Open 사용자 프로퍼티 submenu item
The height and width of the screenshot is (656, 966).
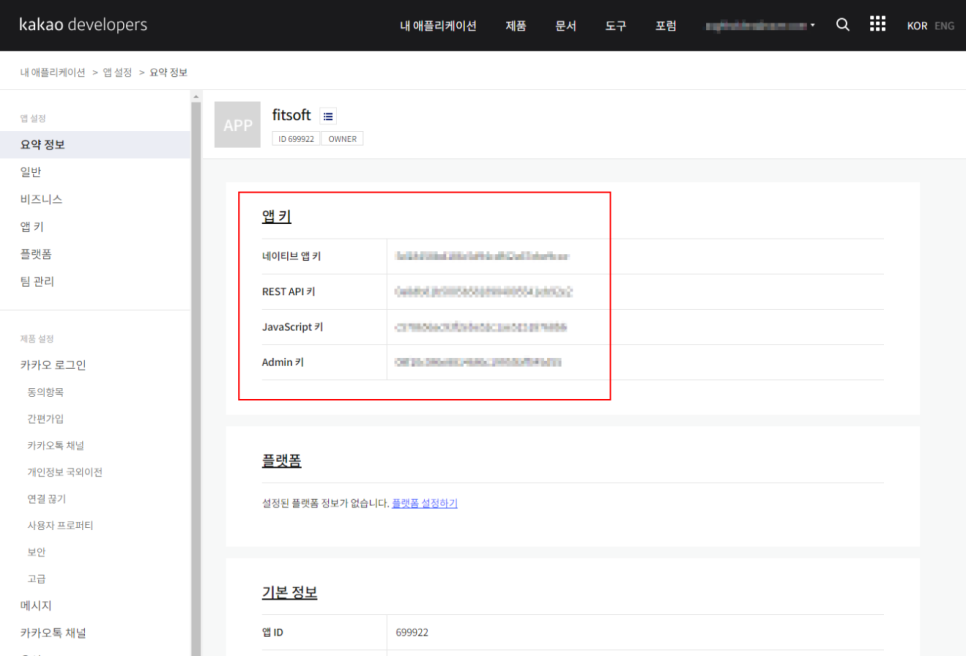(60, 525)
